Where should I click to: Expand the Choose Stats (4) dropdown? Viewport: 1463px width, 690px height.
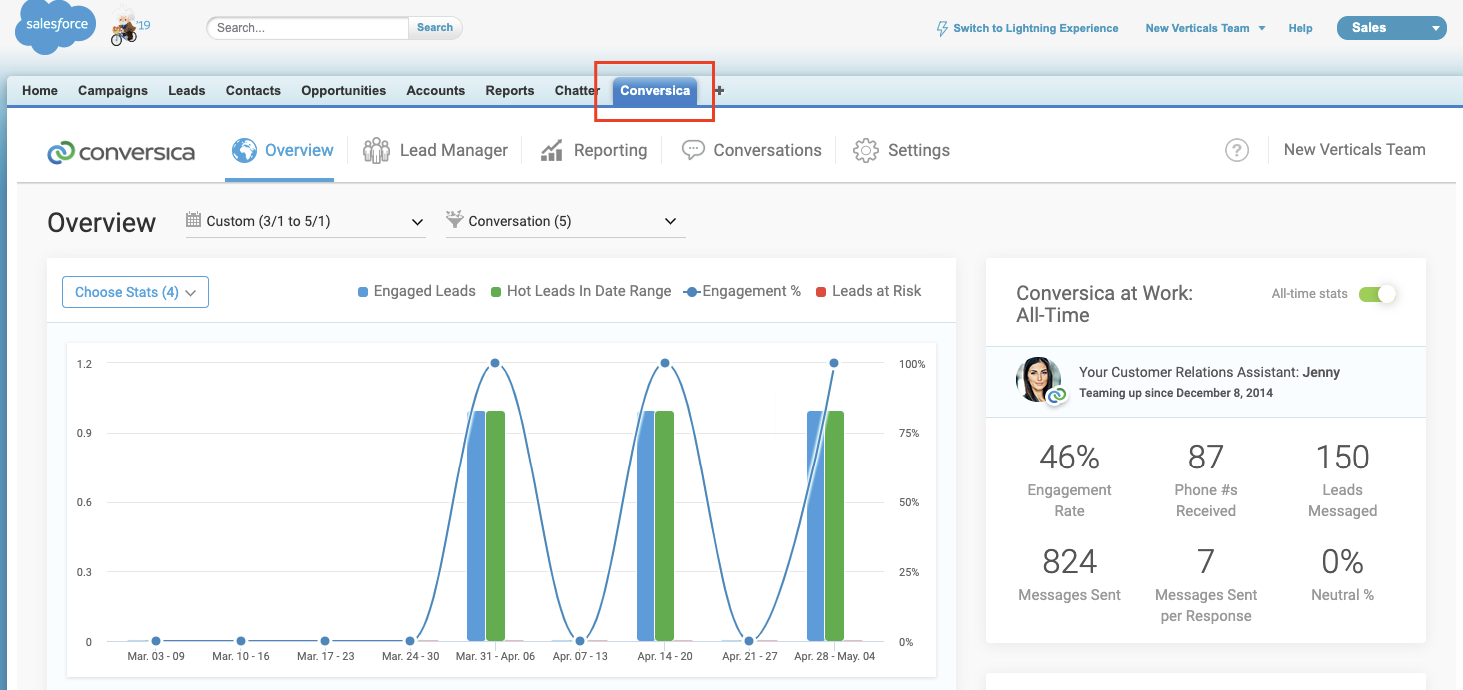(x=135, y=292)
